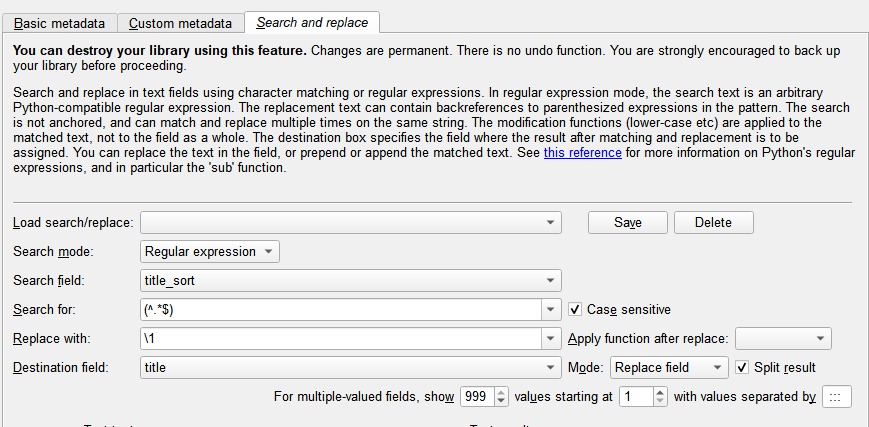This screenshot has height=427, width=869.
Task: Click the values separated by field
Action: click(836, 397)
